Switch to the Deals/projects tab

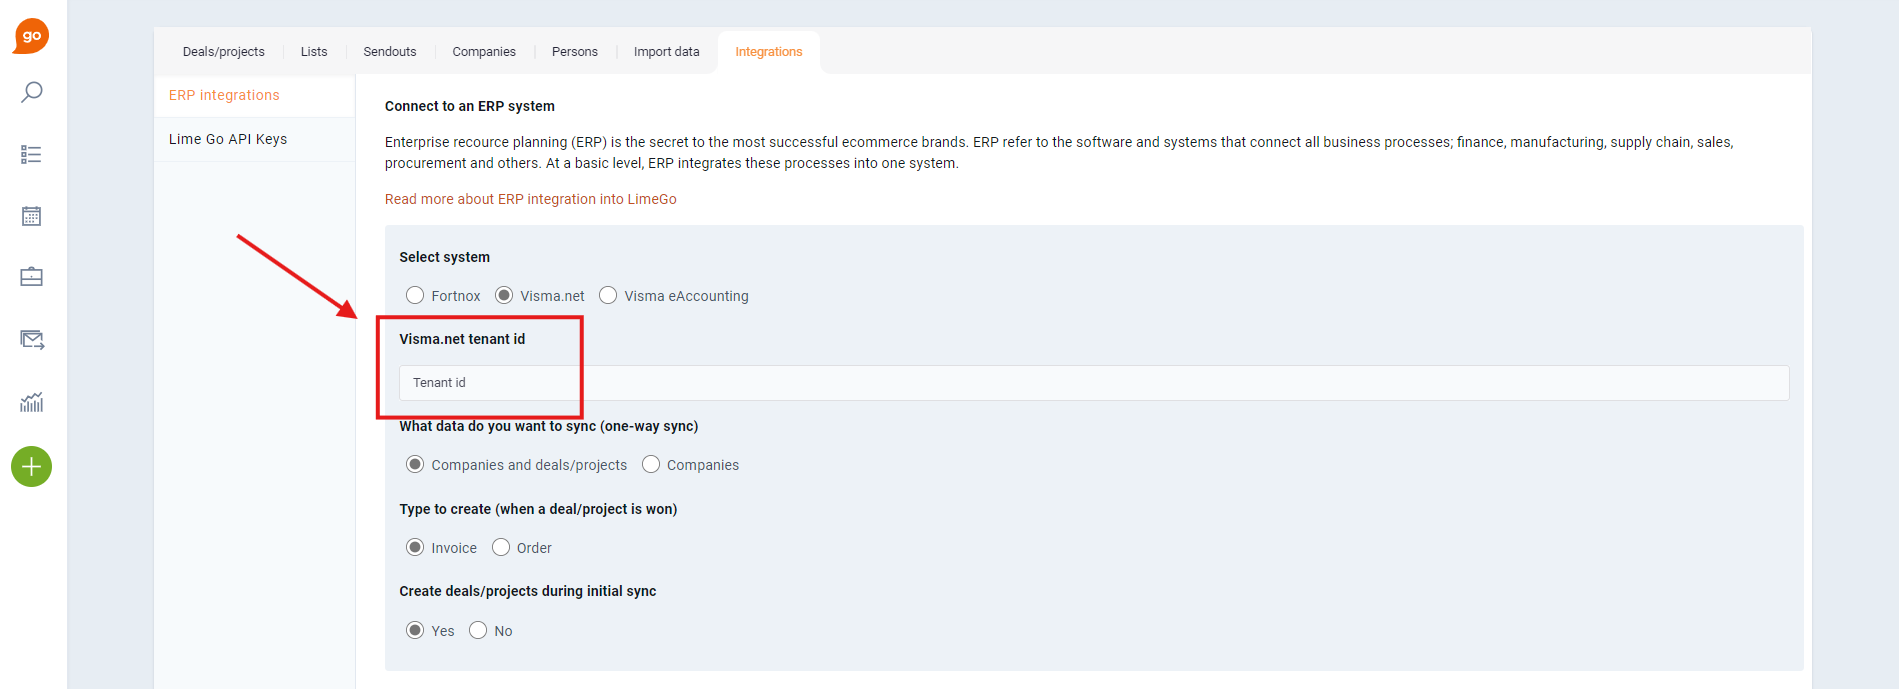click(x=224, y=52)
